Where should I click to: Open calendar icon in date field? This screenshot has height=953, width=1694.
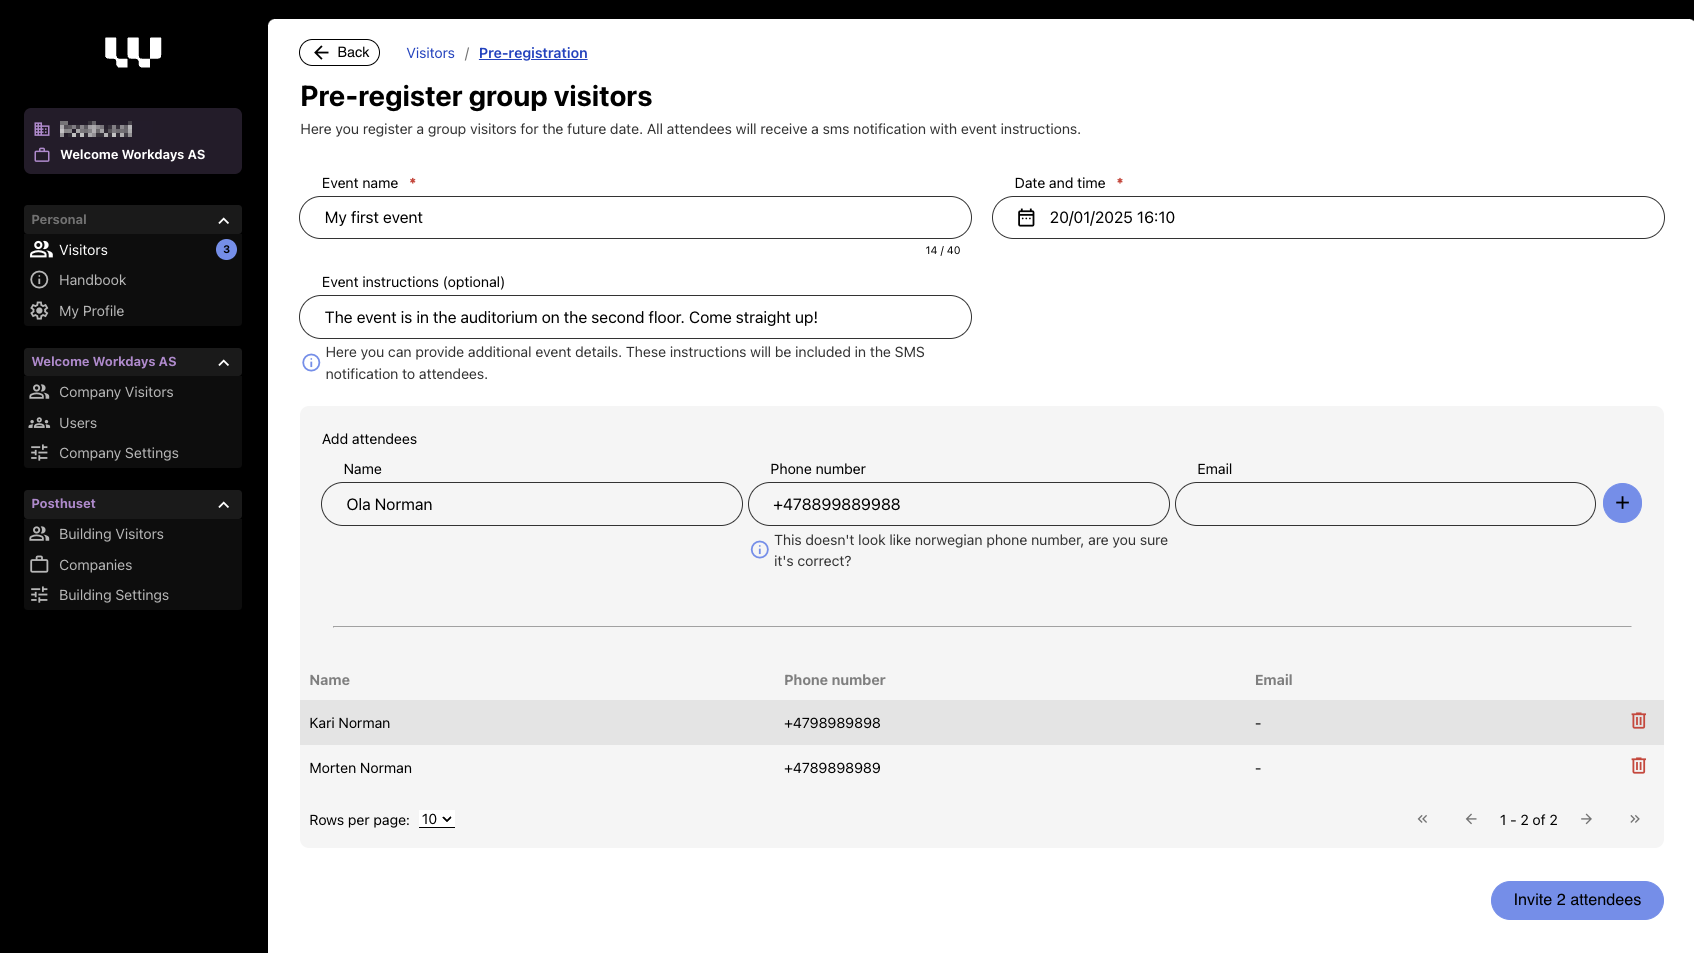[1026, 218]
